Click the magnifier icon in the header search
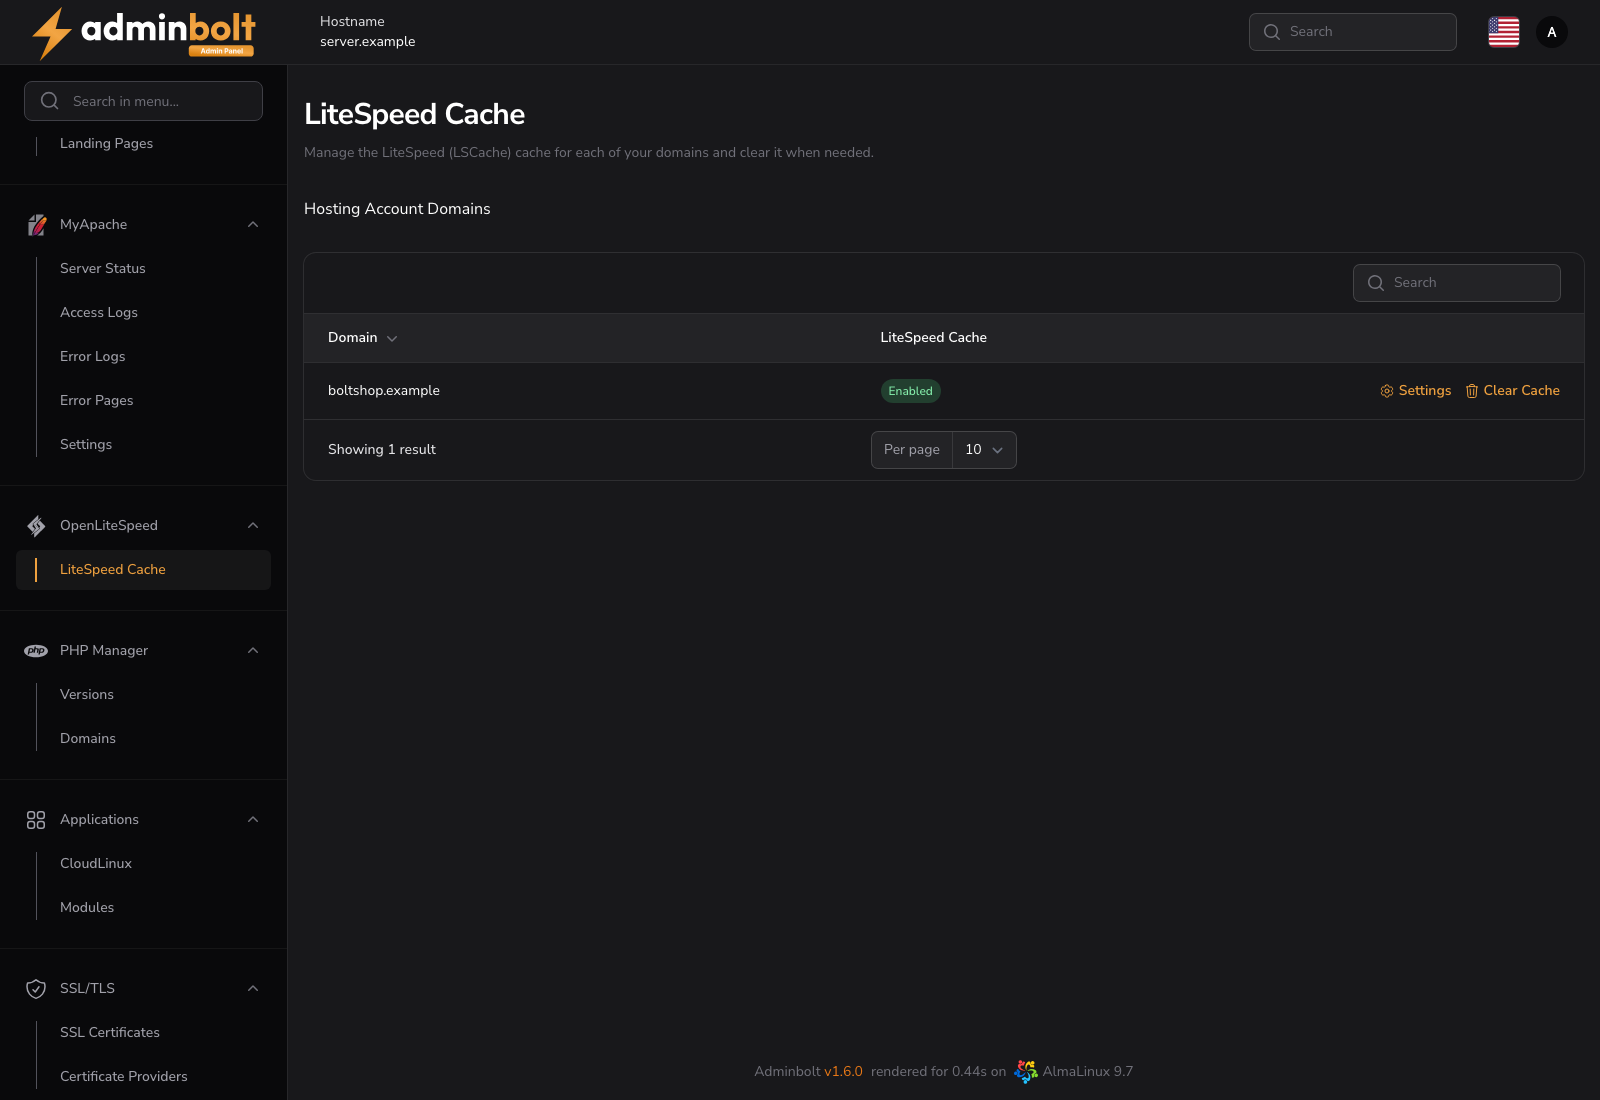1600x1100 pixels. coord(1272,32)
